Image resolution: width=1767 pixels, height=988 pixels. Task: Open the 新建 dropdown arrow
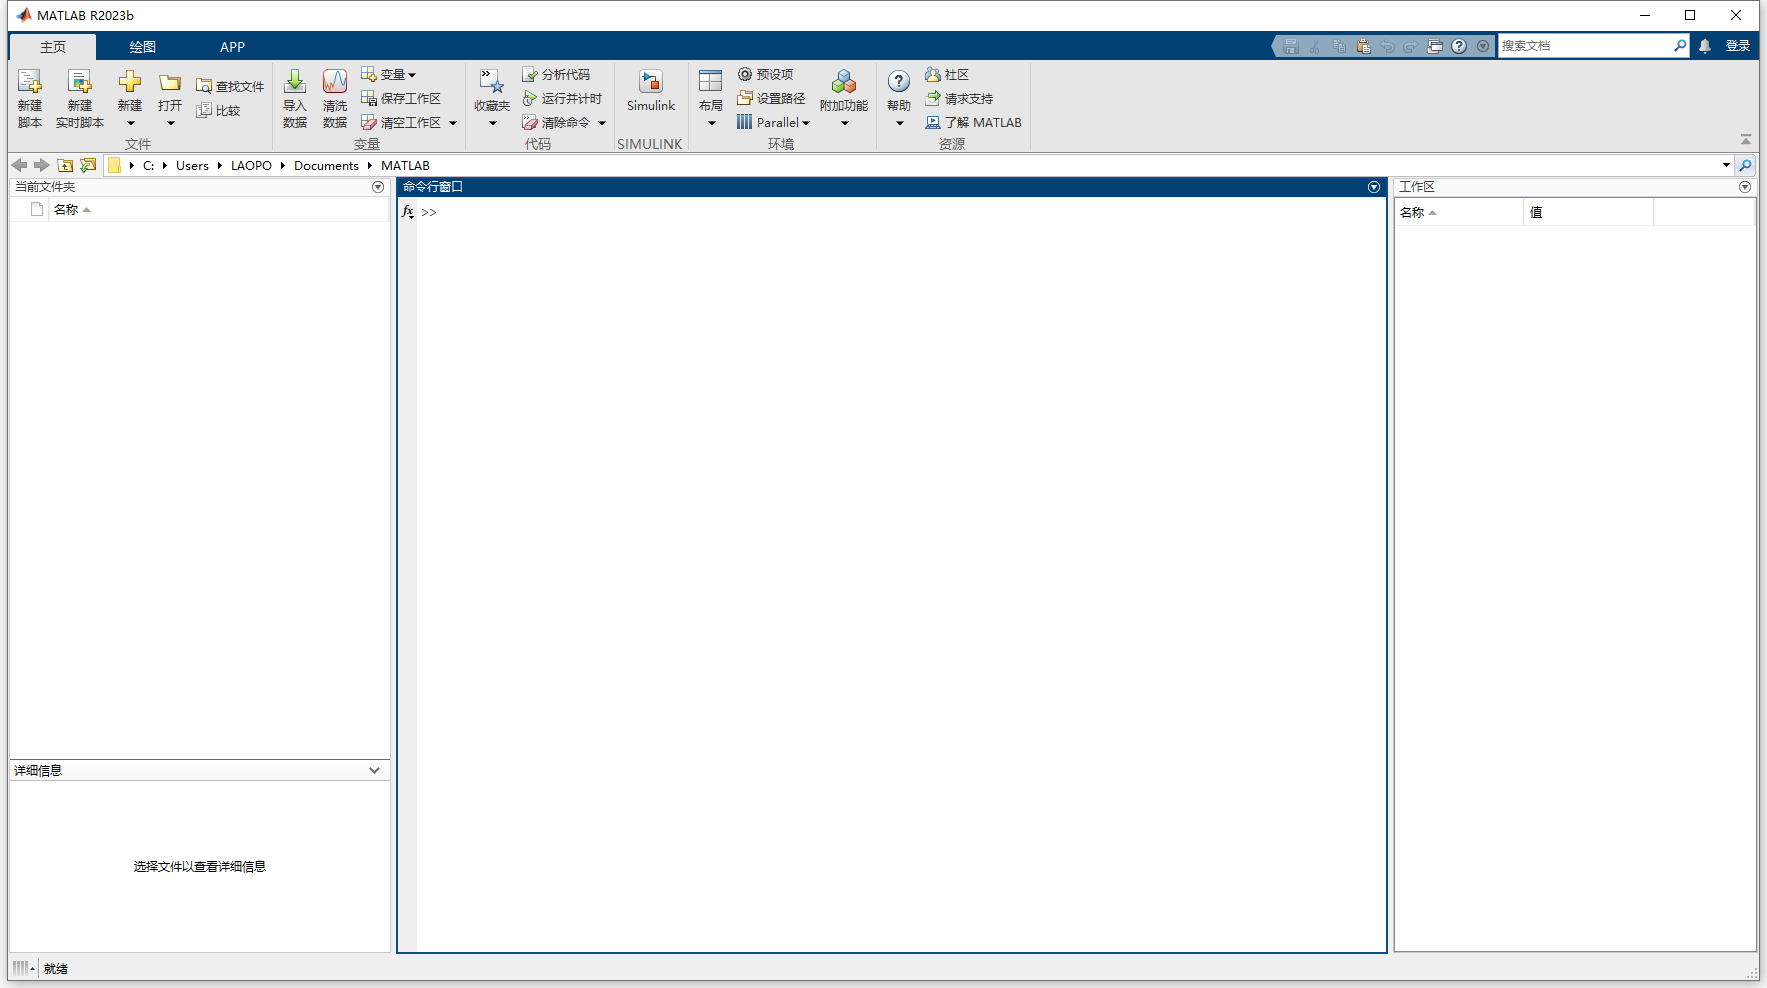(x=130, y=123)
